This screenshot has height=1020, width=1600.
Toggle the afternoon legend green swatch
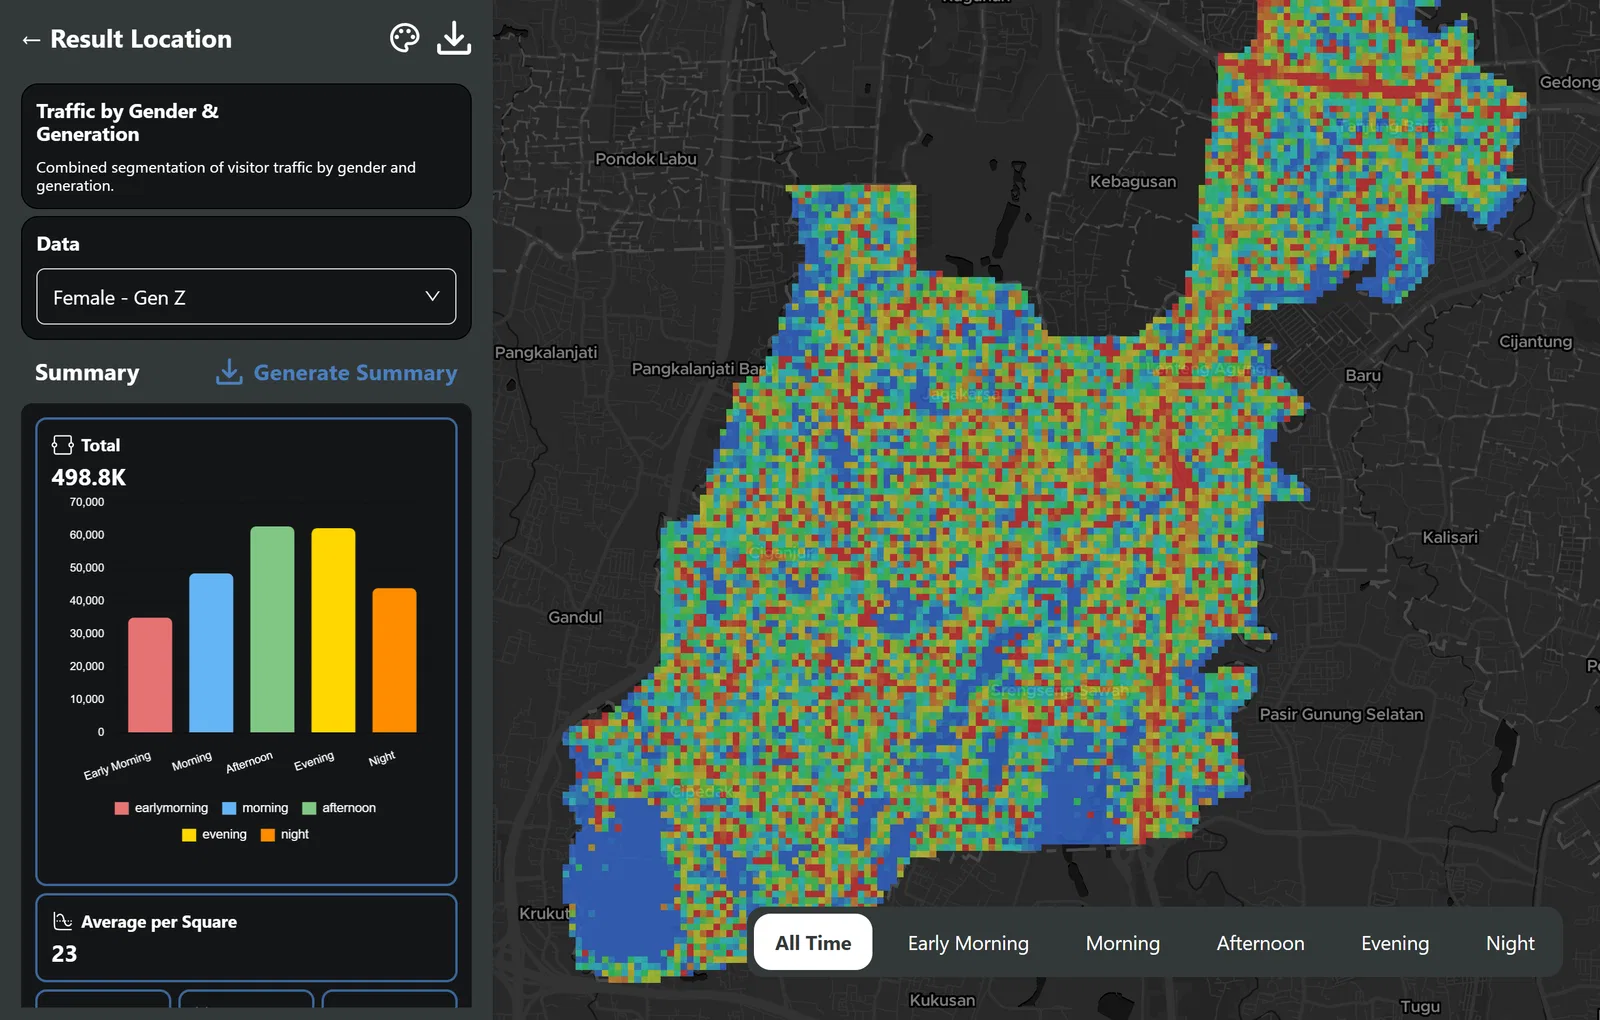309,808
